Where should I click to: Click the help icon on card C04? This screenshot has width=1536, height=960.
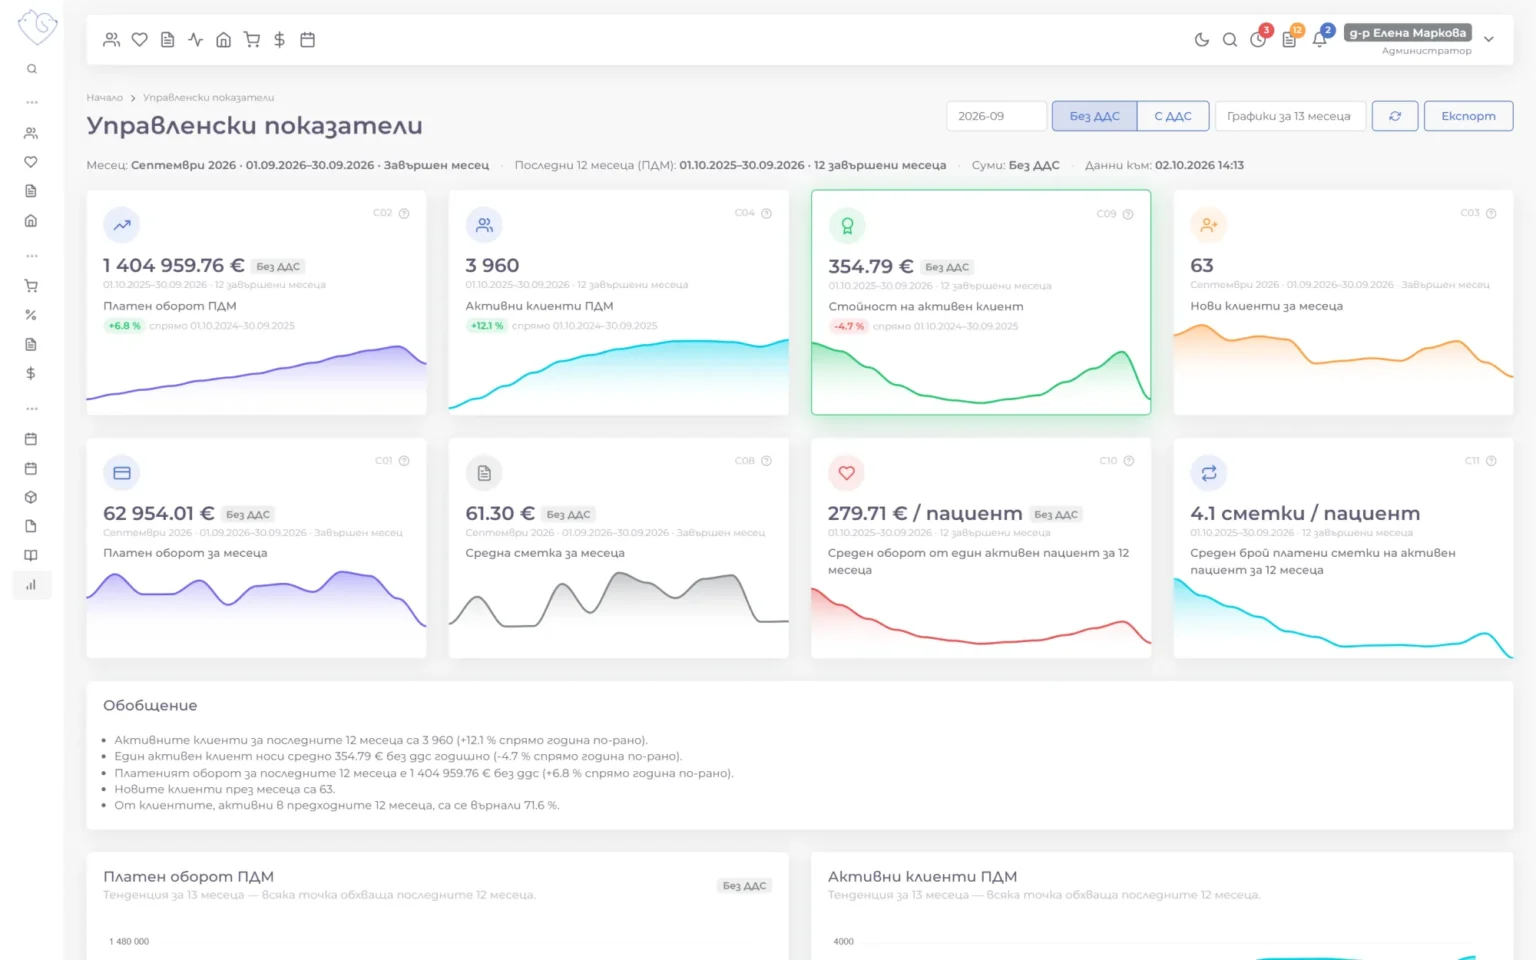point(766,213)
